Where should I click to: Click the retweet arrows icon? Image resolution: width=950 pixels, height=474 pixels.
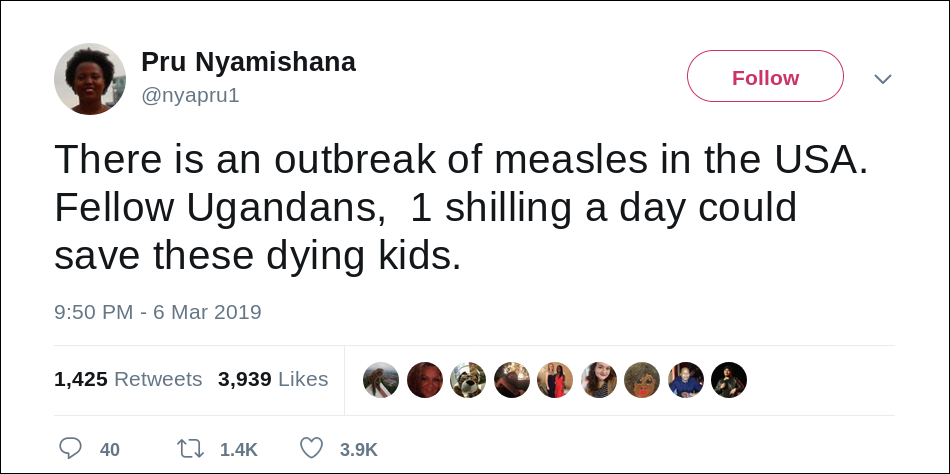[x=190, y=449]
